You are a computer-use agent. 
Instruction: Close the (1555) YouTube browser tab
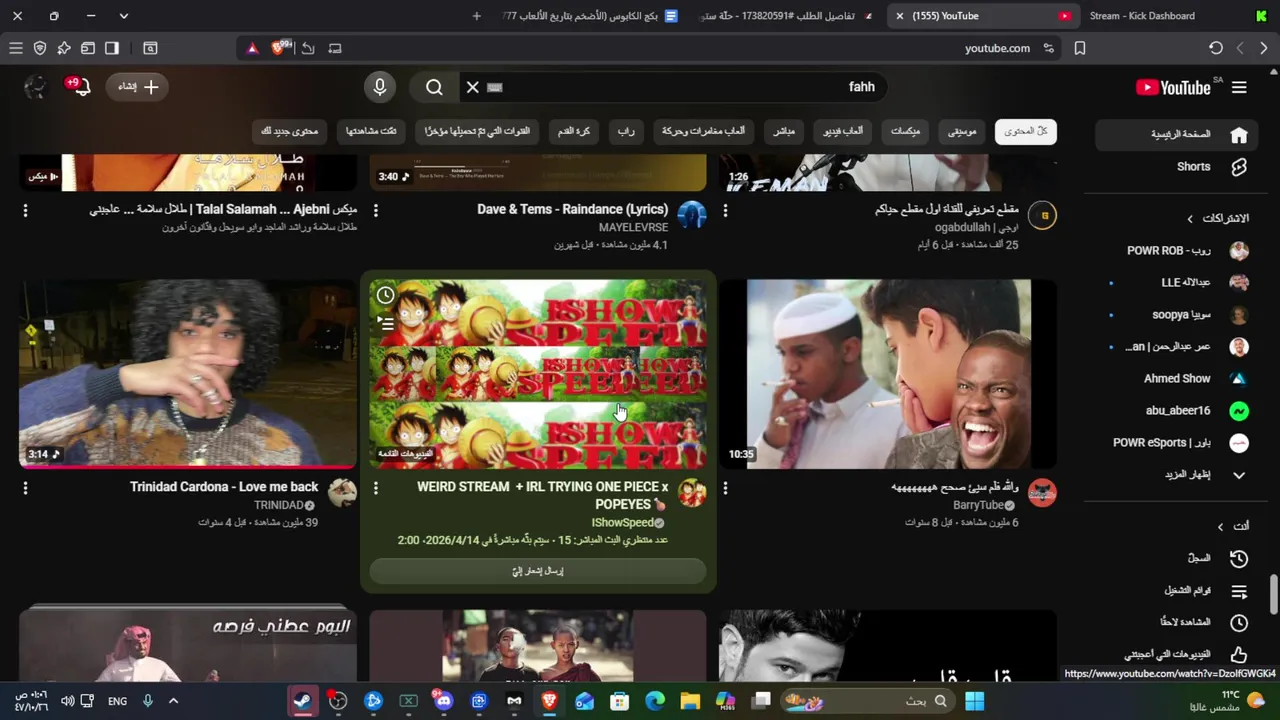[900, 16]
